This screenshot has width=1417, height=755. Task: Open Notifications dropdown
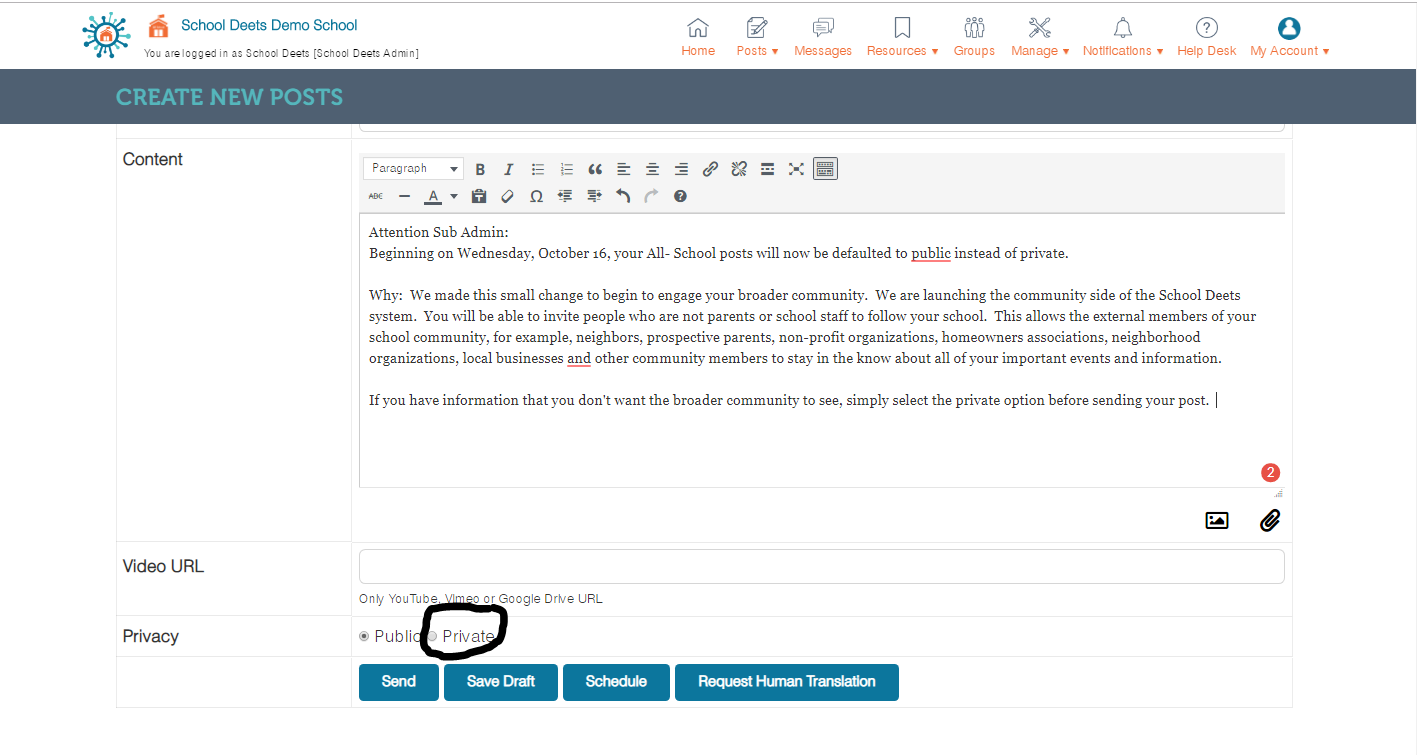[x=1123, y=37]
